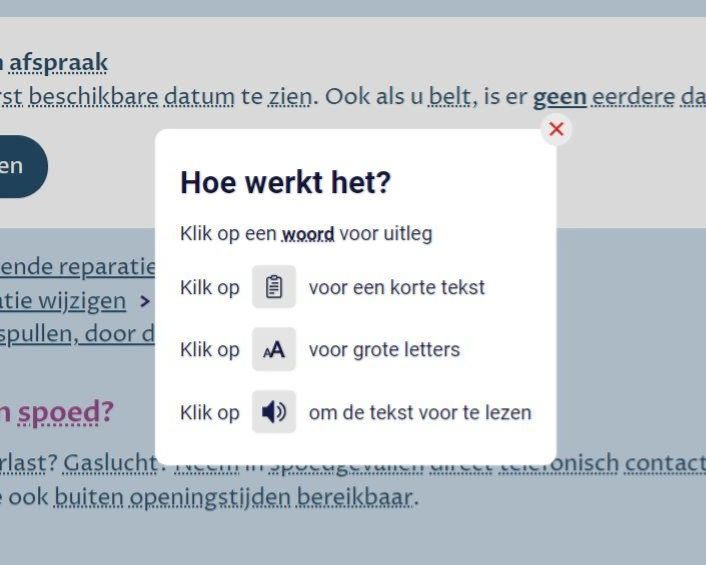Click the underlined word 'datum'
Viewport: 706px width, 565px height.
(x=199, y=98)
